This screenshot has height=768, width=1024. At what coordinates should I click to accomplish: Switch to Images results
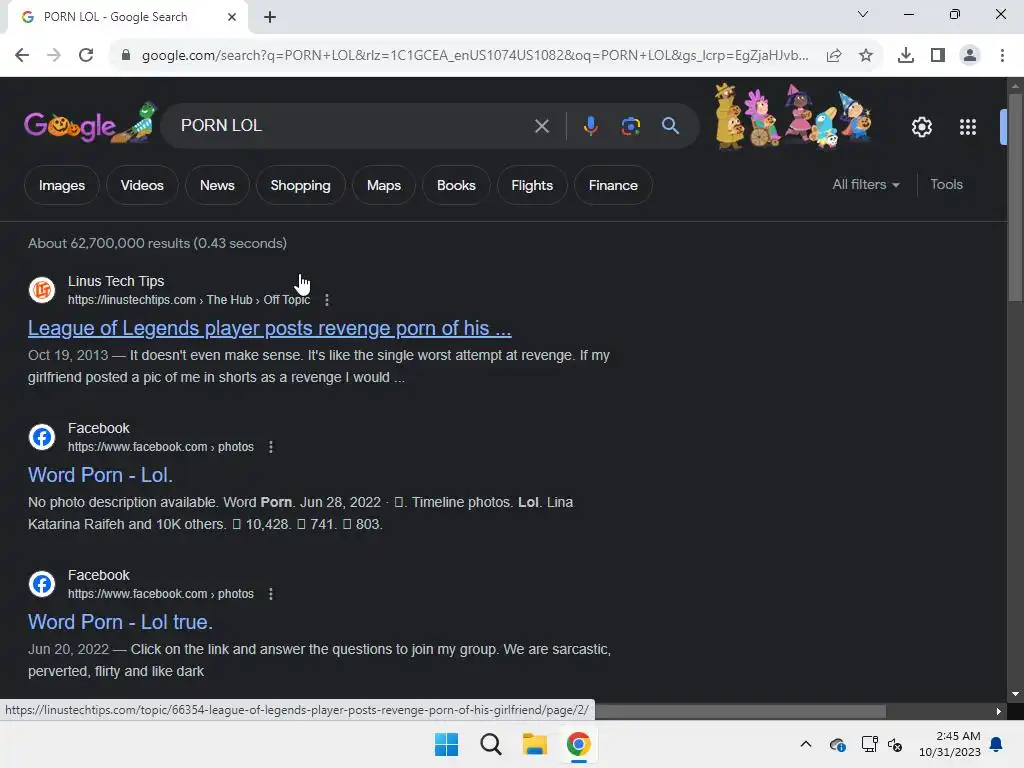pos(62,185)
